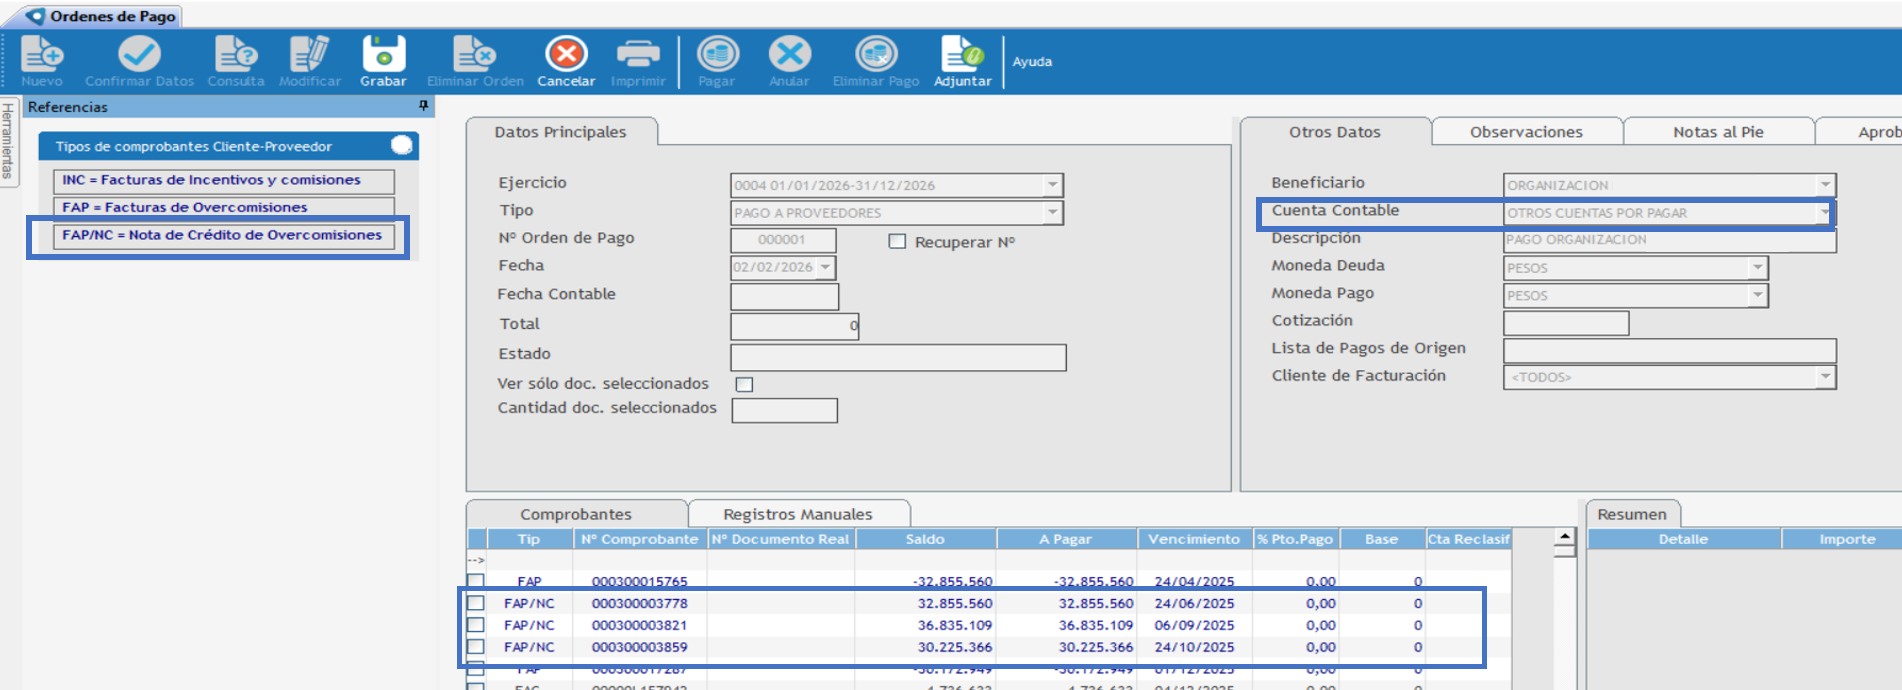Image resolution: width=1902 pixels, height=690 pixels.
Task: Open the Moneda Pago dropdown
Action: click(1757, 296)
